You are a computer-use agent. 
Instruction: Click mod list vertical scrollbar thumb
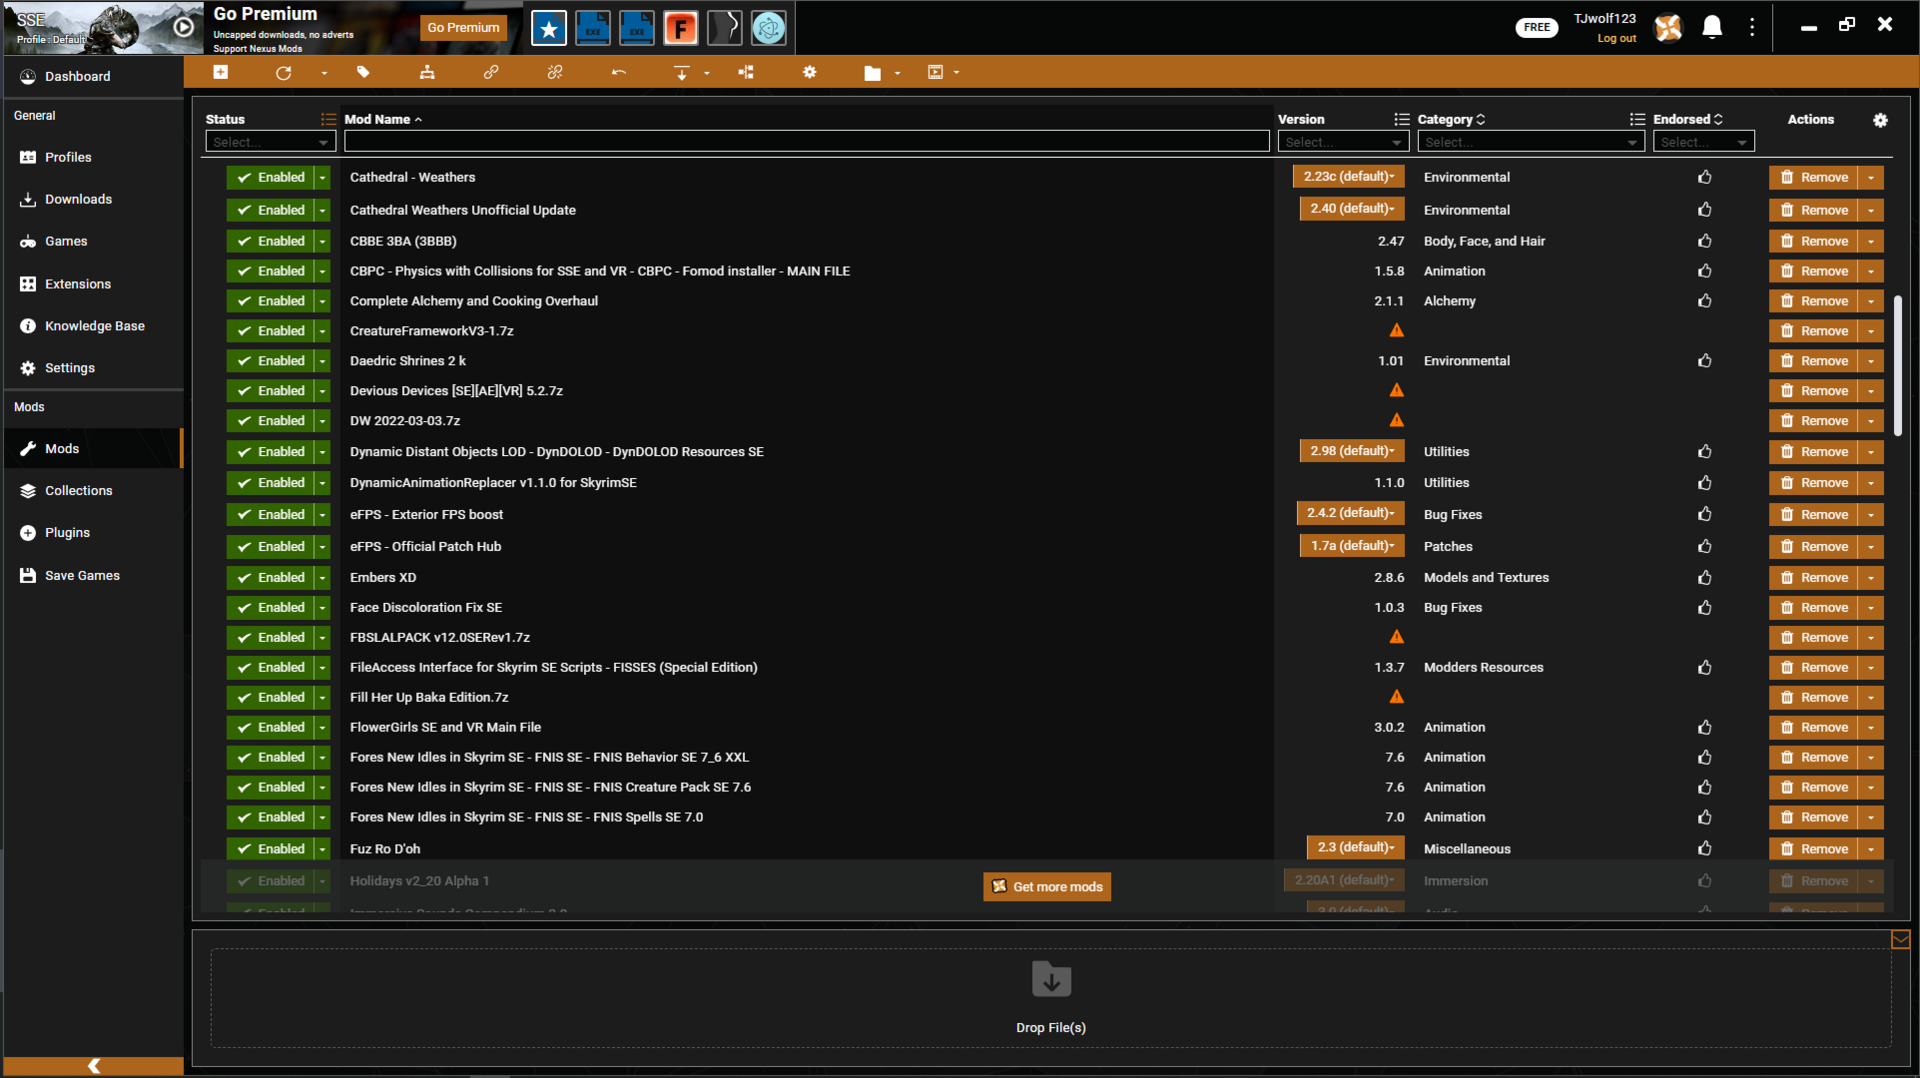coord(1897,365)
